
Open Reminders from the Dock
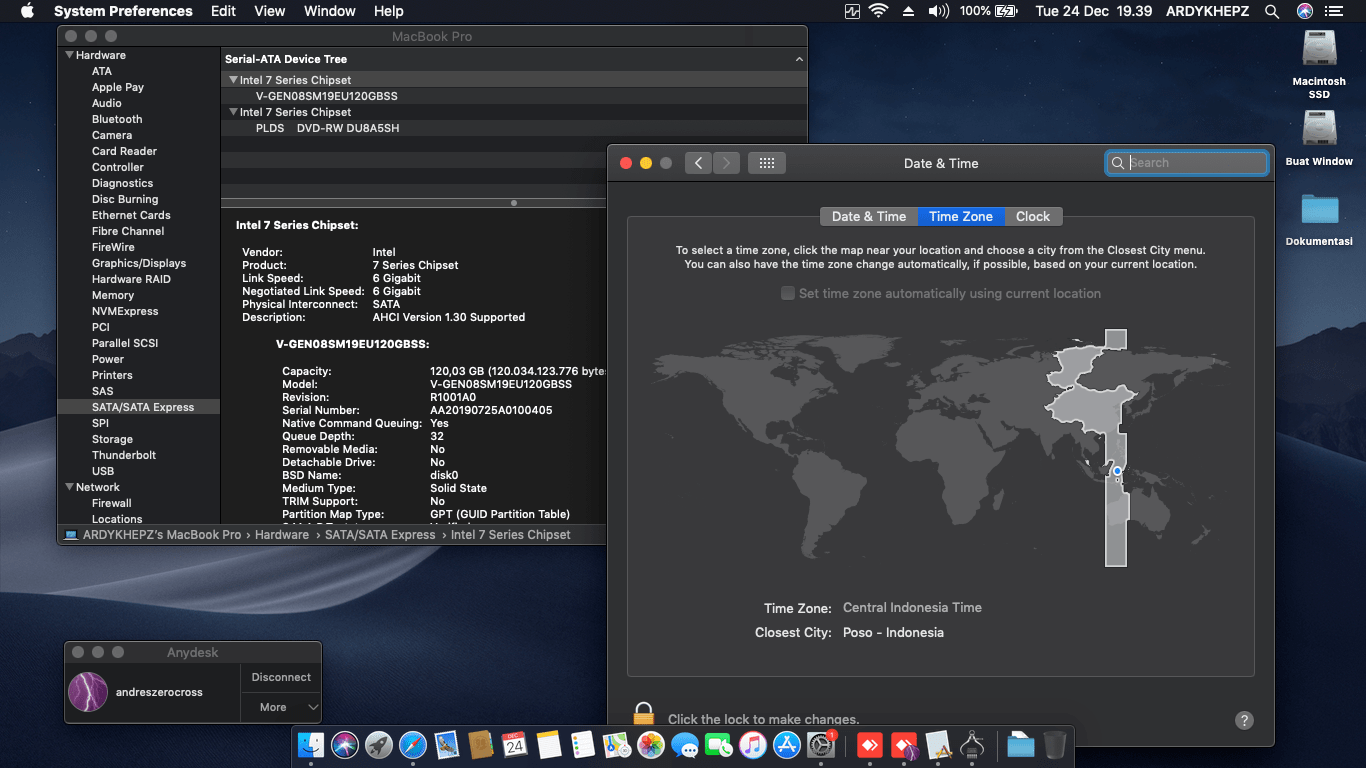pyautogui.click(x=582, y=745)
